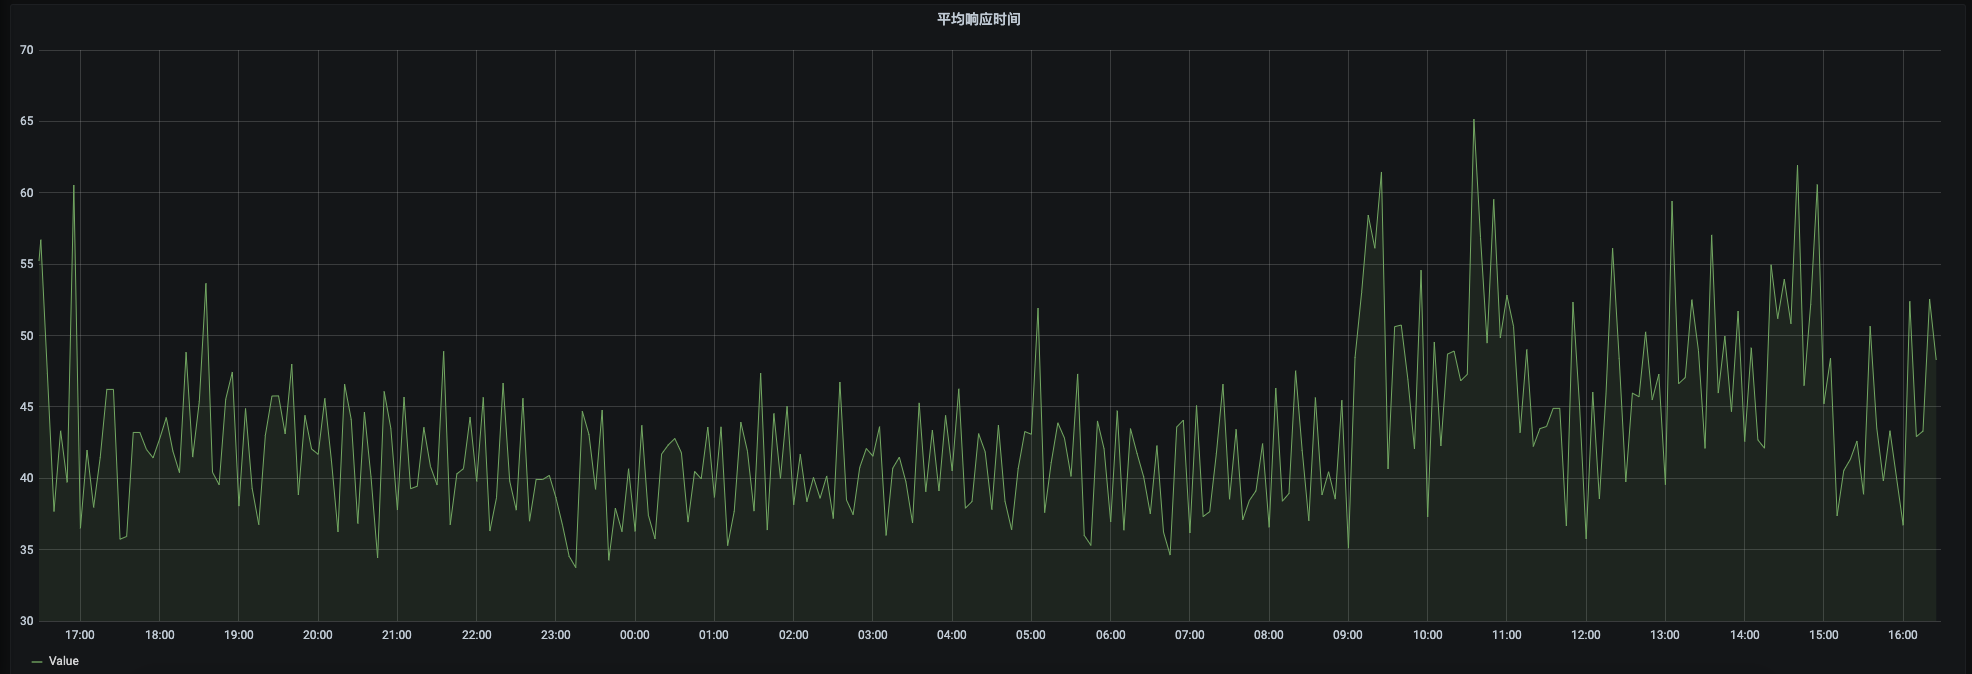The image size is (1972, 674).
Task: Select the 65 y-axis value
Action: click(x=26, y=121)
